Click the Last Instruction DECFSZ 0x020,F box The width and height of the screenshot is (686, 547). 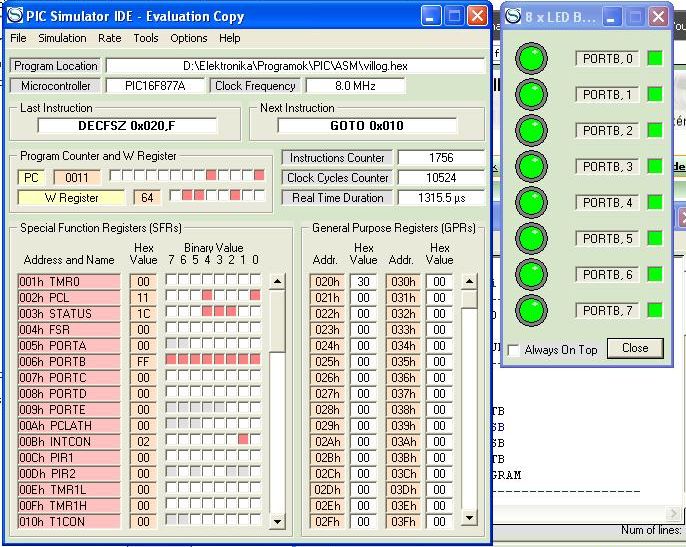pos(127,126)
